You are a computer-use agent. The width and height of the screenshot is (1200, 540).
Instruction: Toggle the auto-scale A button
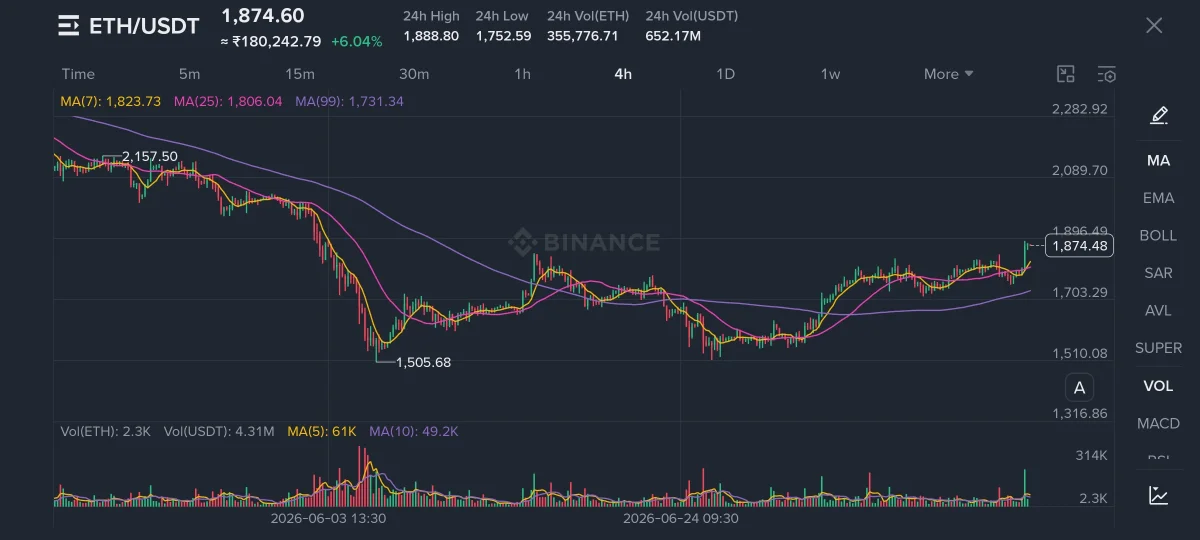(1079, 388)
